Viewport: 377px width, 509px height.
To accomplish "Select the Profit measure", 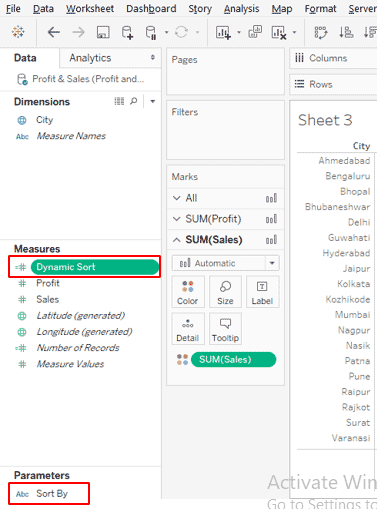I will pyautogui.click(x=48, y=283).
